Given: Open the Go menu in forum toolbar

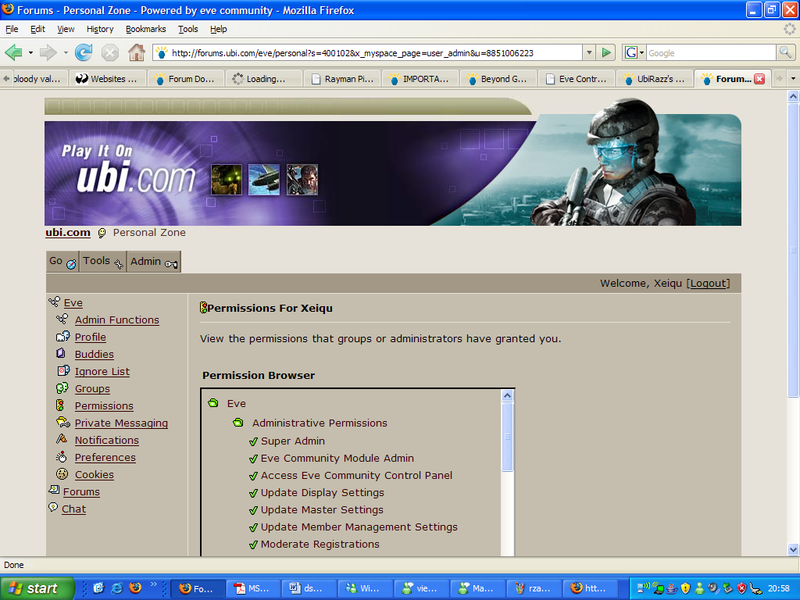Looking at the screenshot, I should click(x=62, y=261).
